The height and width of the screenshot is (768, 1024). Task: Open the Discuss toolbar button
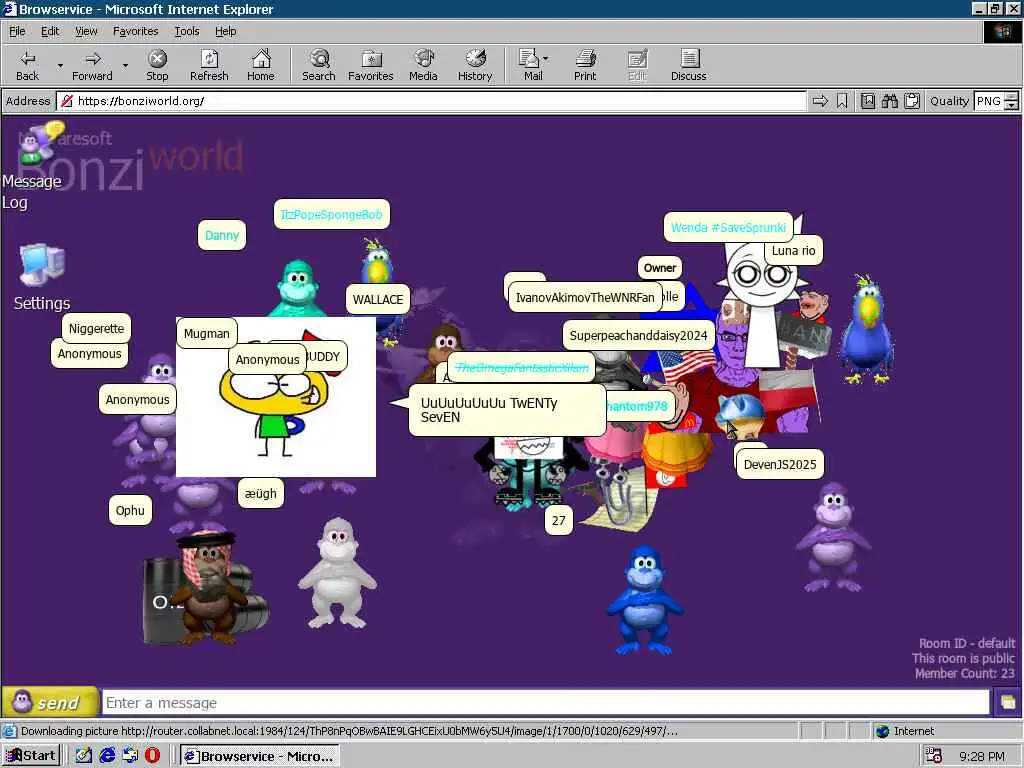[688, 65]
